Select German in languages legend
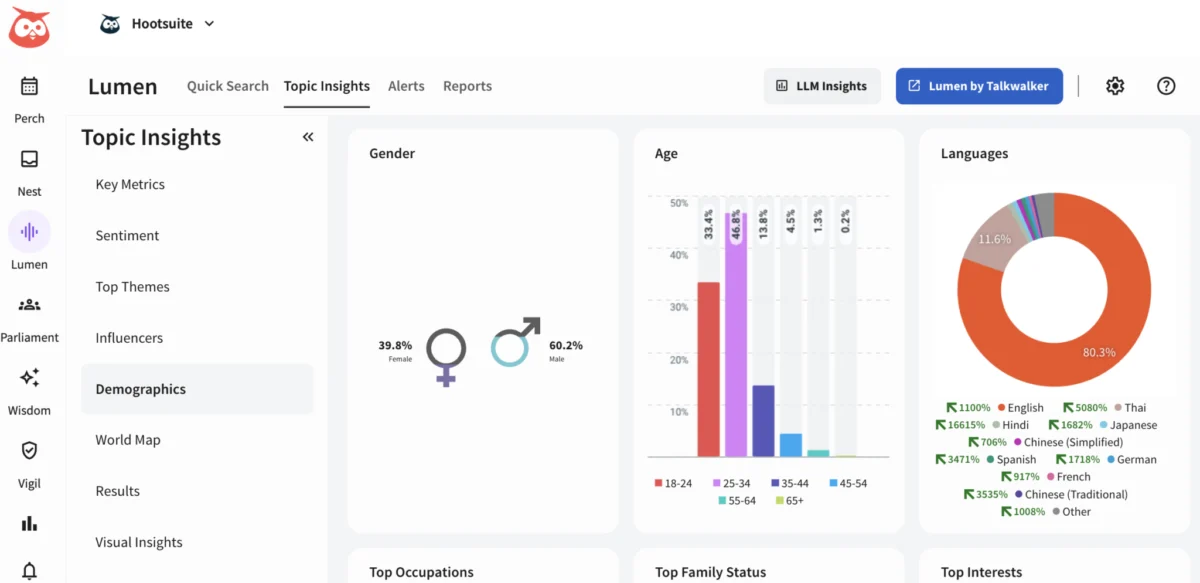Image resolution: width=1200 pixels, height=583 pixels. click(x=1130, y=460)
